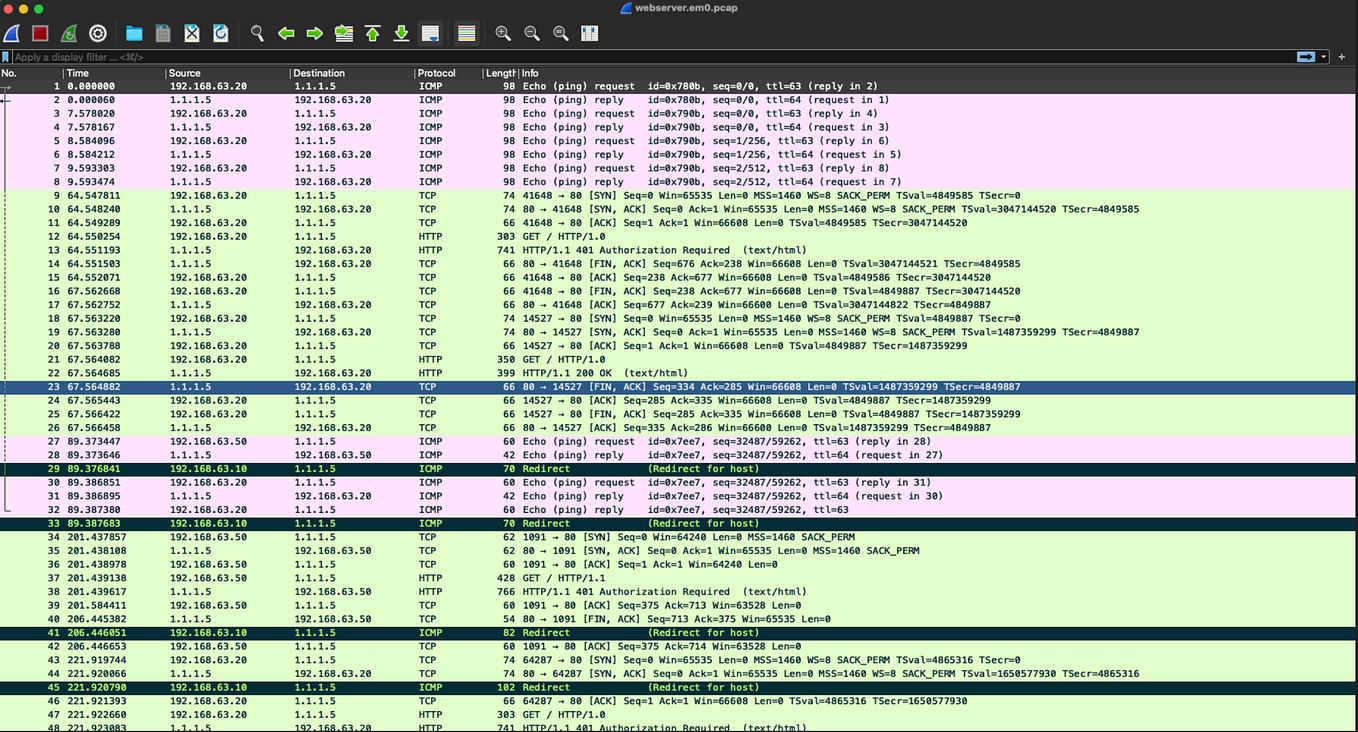Start a new live capture

click(x=12, y=33)
